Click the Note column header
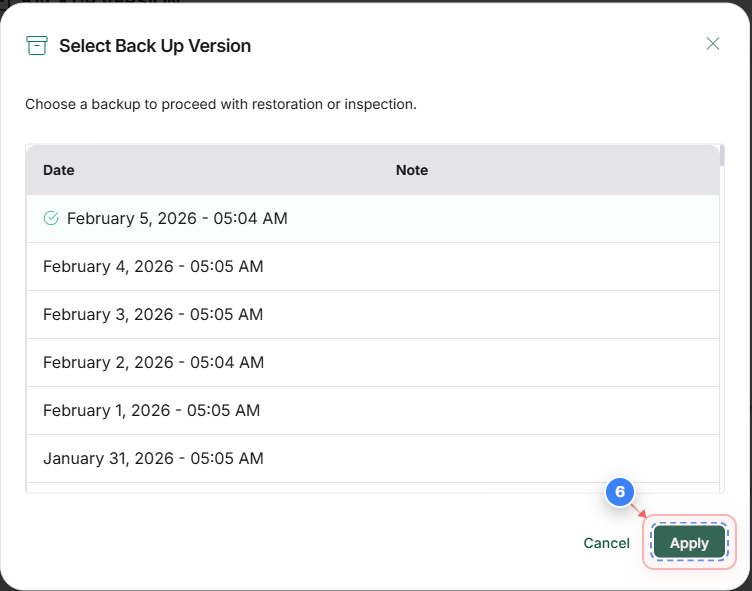 (x=411, y=170)
